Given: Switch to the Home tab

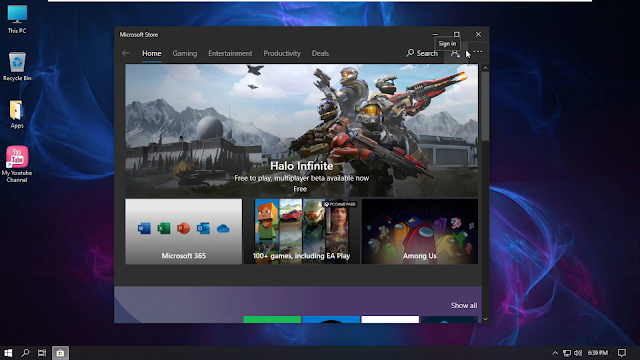Looking at the screenshot, I should pyautogui.click(x=151, y=53).
